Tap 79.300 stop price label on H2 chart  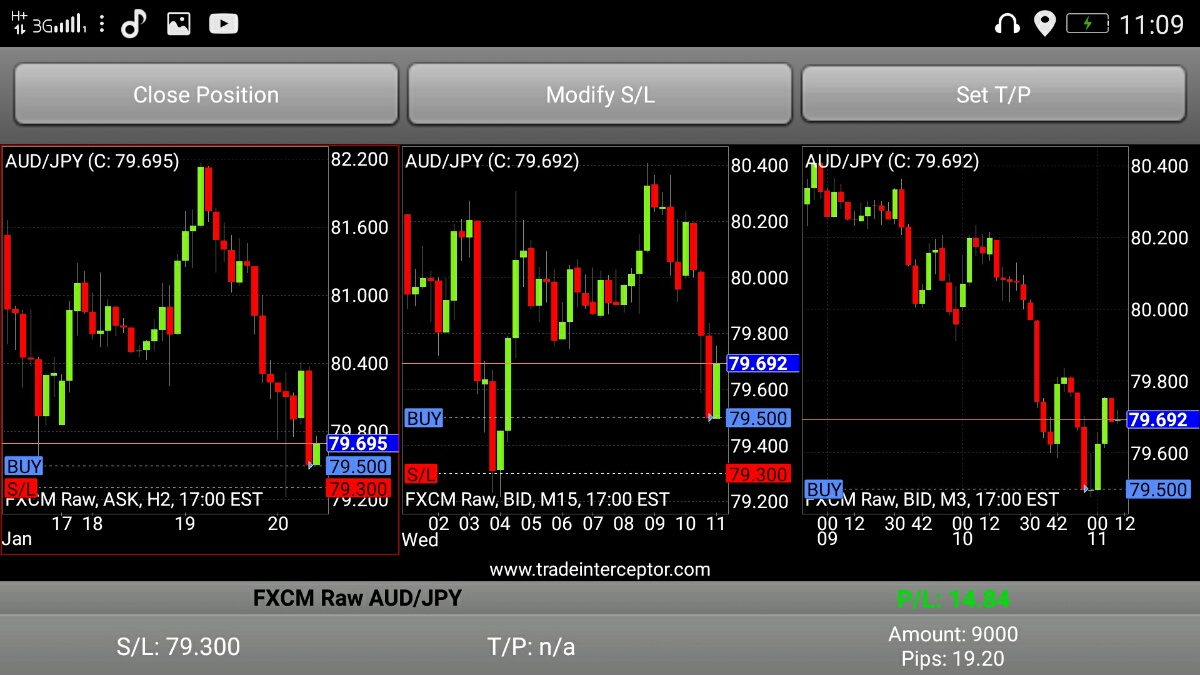coord(357,489)
